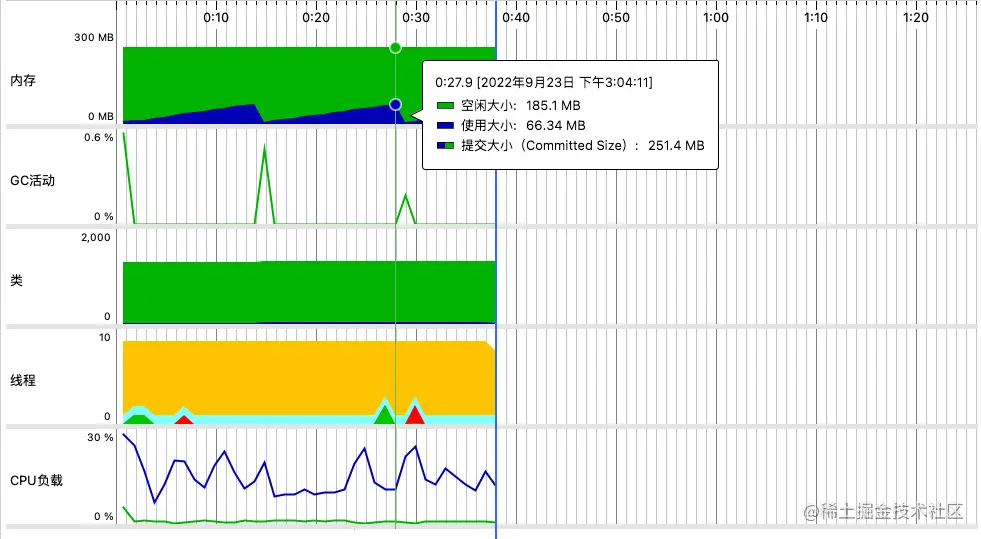Click the 10 threads axis label
Screen dimensions: 981x539
(x=104, y=338)
